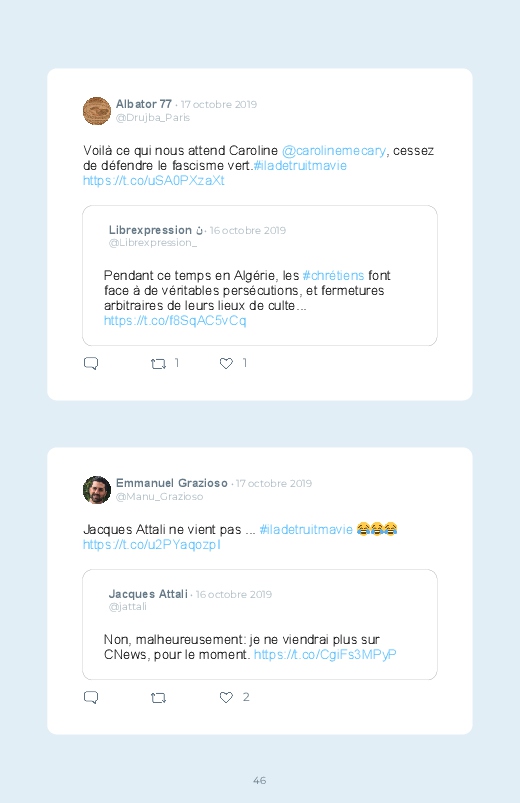Viewport: 520px width, 803px height.
Task: Open the @Manu_Grazioso handle
Action: coord(159,497)
